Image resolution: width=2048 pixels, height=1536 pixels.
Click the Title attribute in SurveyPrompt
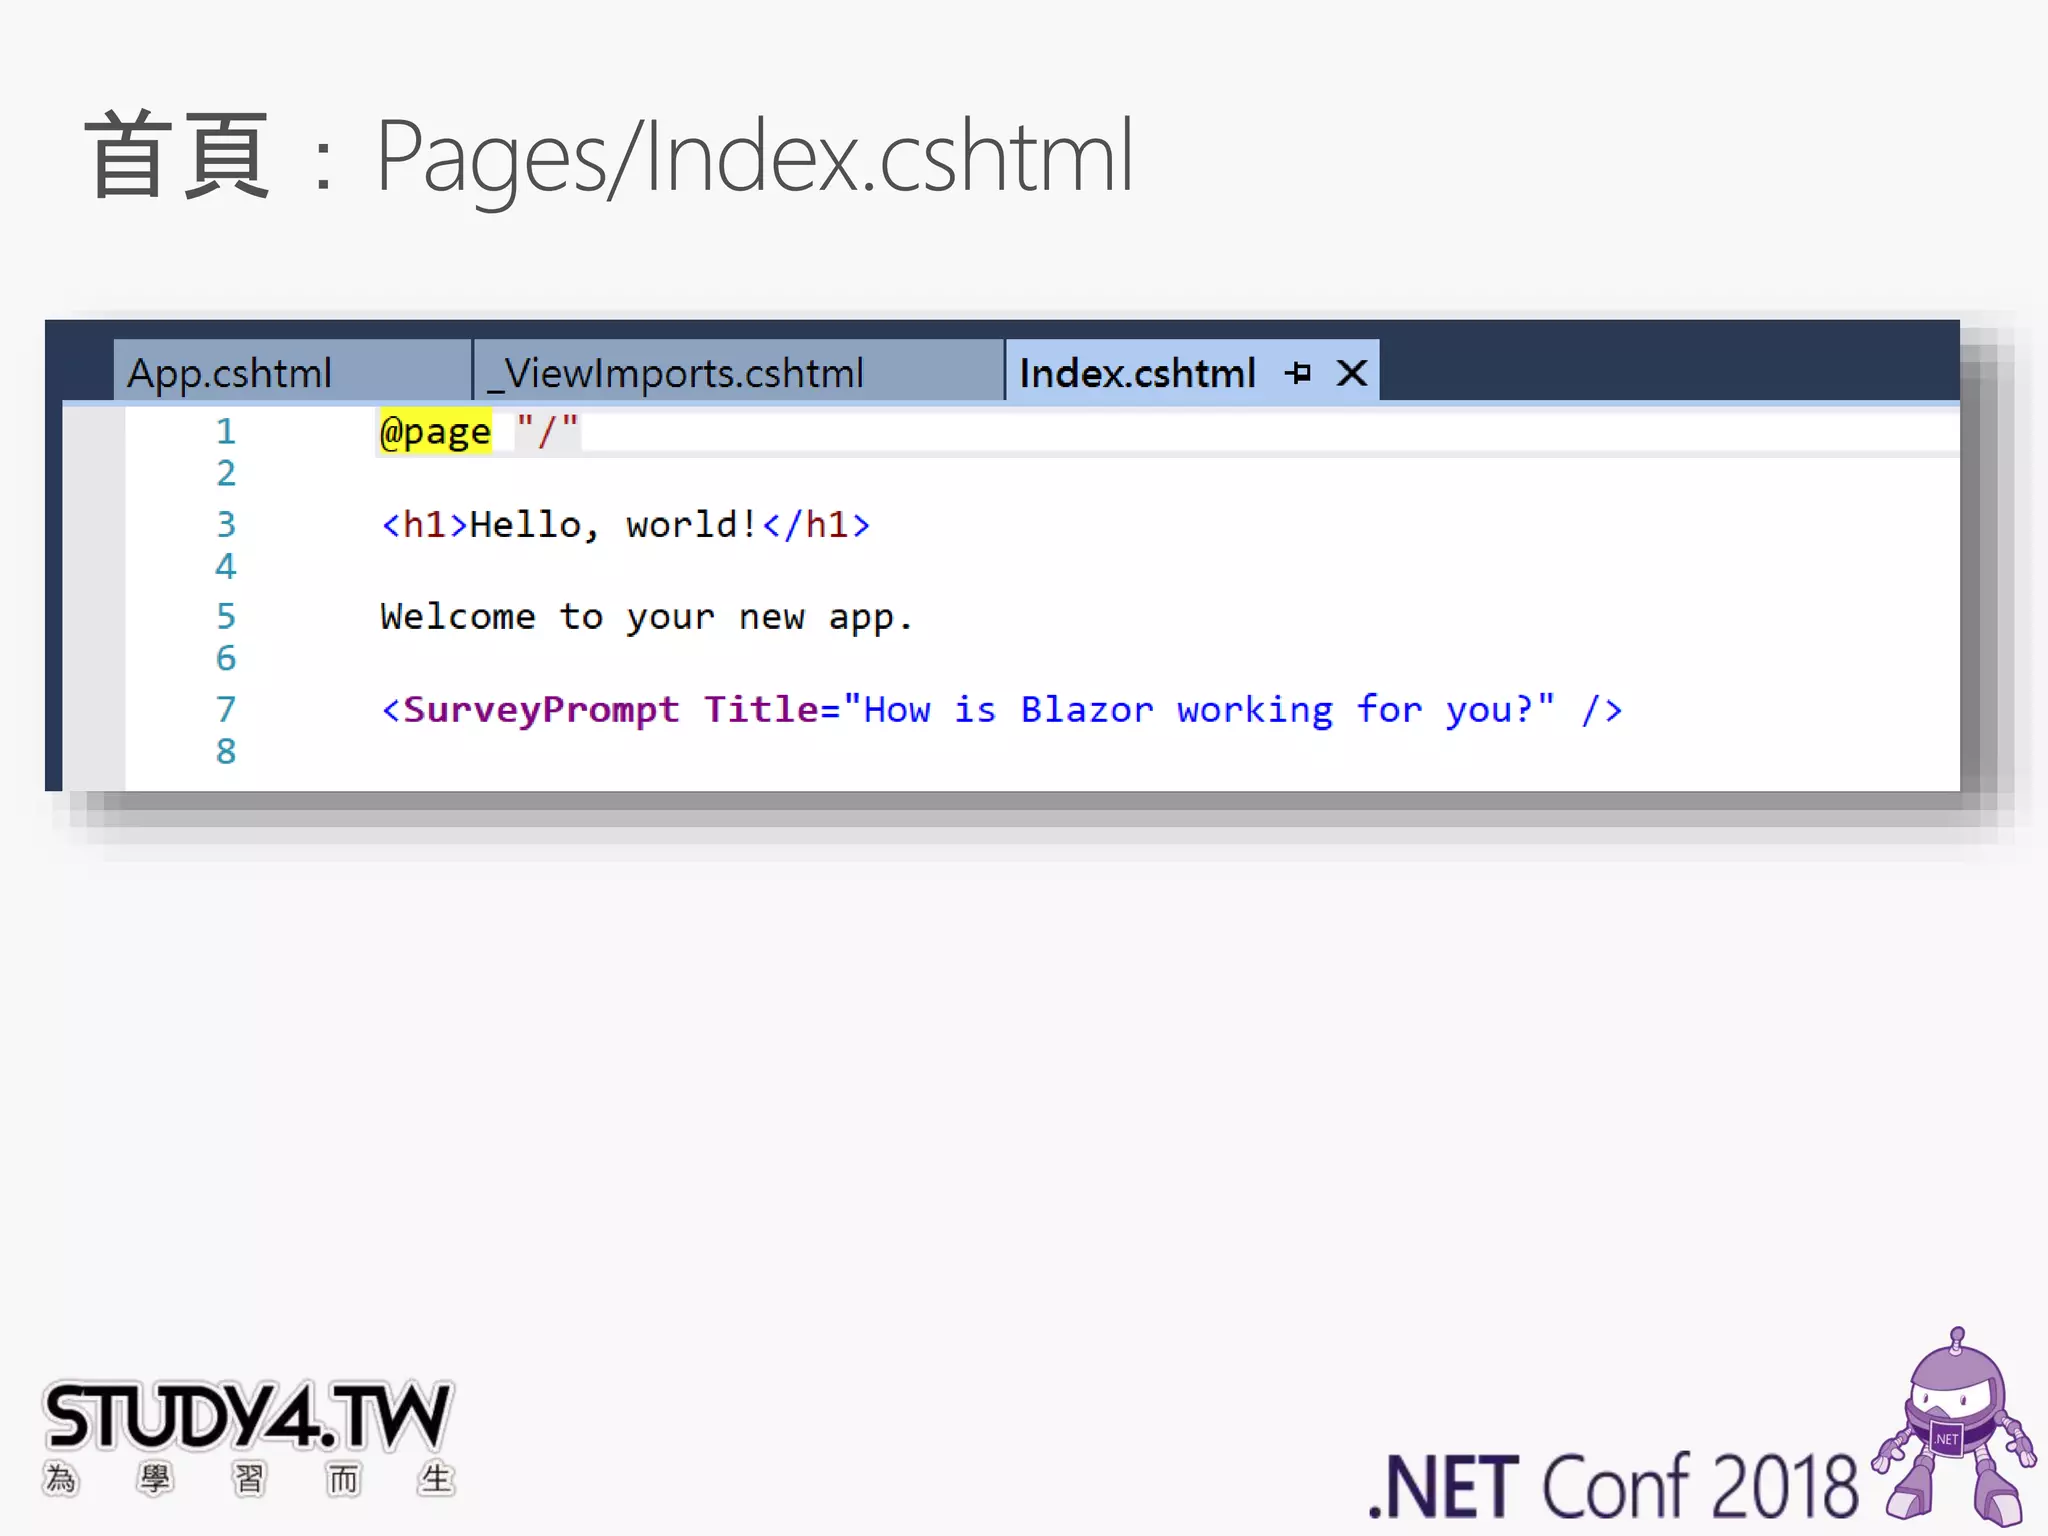(x=761, y=709)
